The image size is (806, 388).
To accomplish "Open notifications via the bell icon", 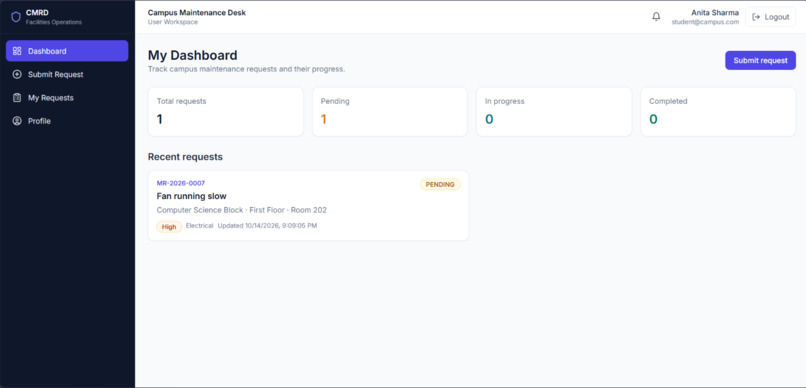I will click(x=656, y=17).
